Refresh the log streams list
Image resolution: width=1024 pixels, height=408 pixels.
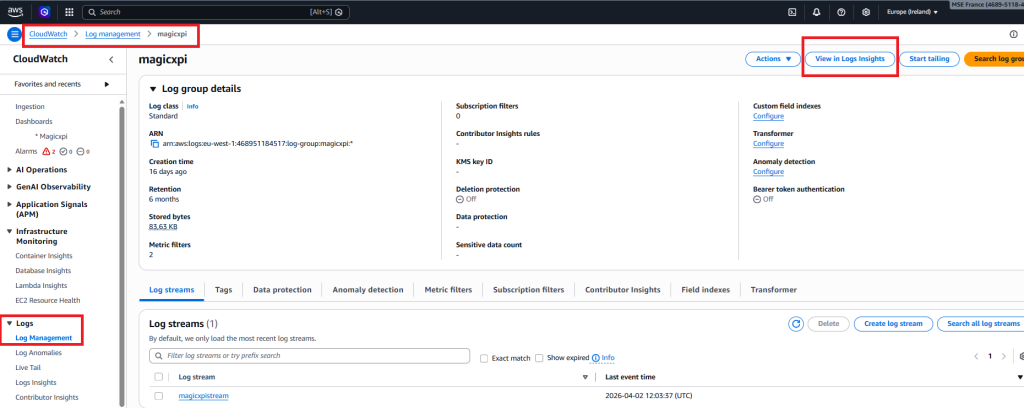coord(796,324)
